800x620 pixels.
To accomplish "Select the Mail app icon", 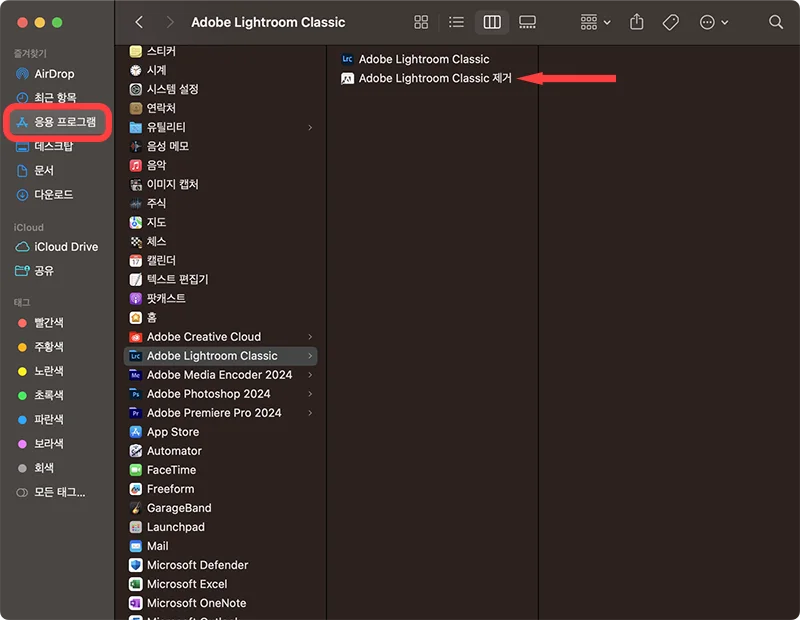I will (135, 547).
